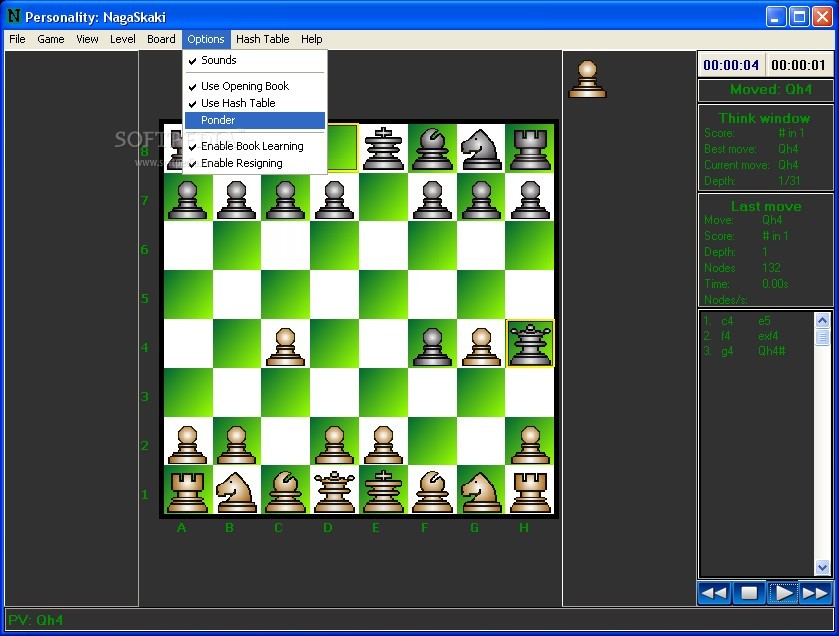
Task: Click the 00:00:01 clock display
Action: [x=798, y=65]
